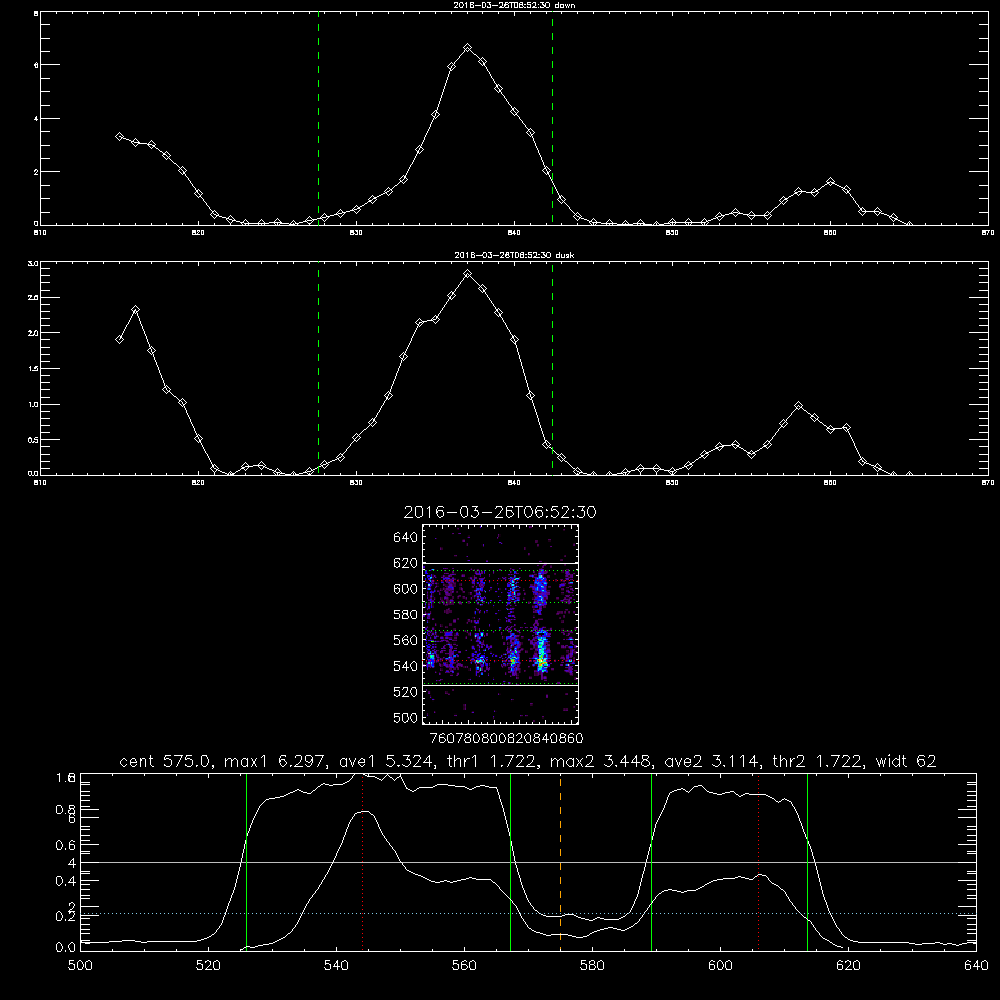Click heatmap y-axis label 640
The width and height of the screenshot is (1000, 1000).
coord(406,538)
